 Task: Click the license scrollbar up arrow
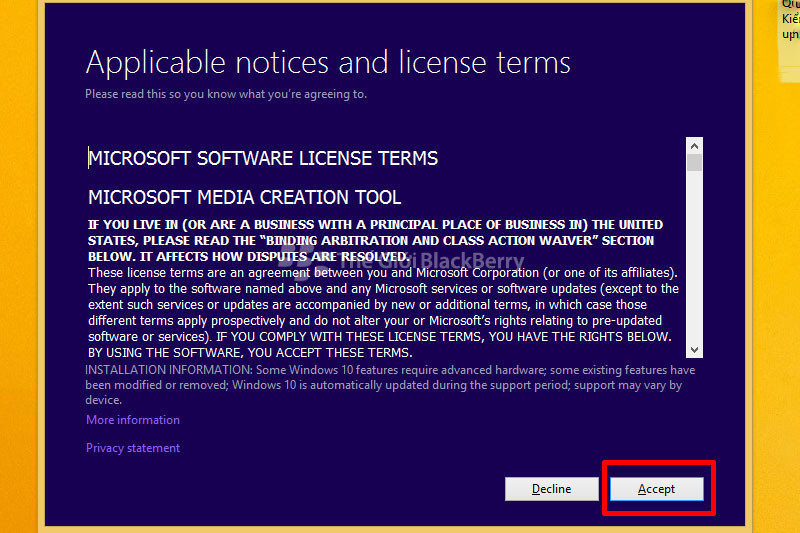coord(694,146)
